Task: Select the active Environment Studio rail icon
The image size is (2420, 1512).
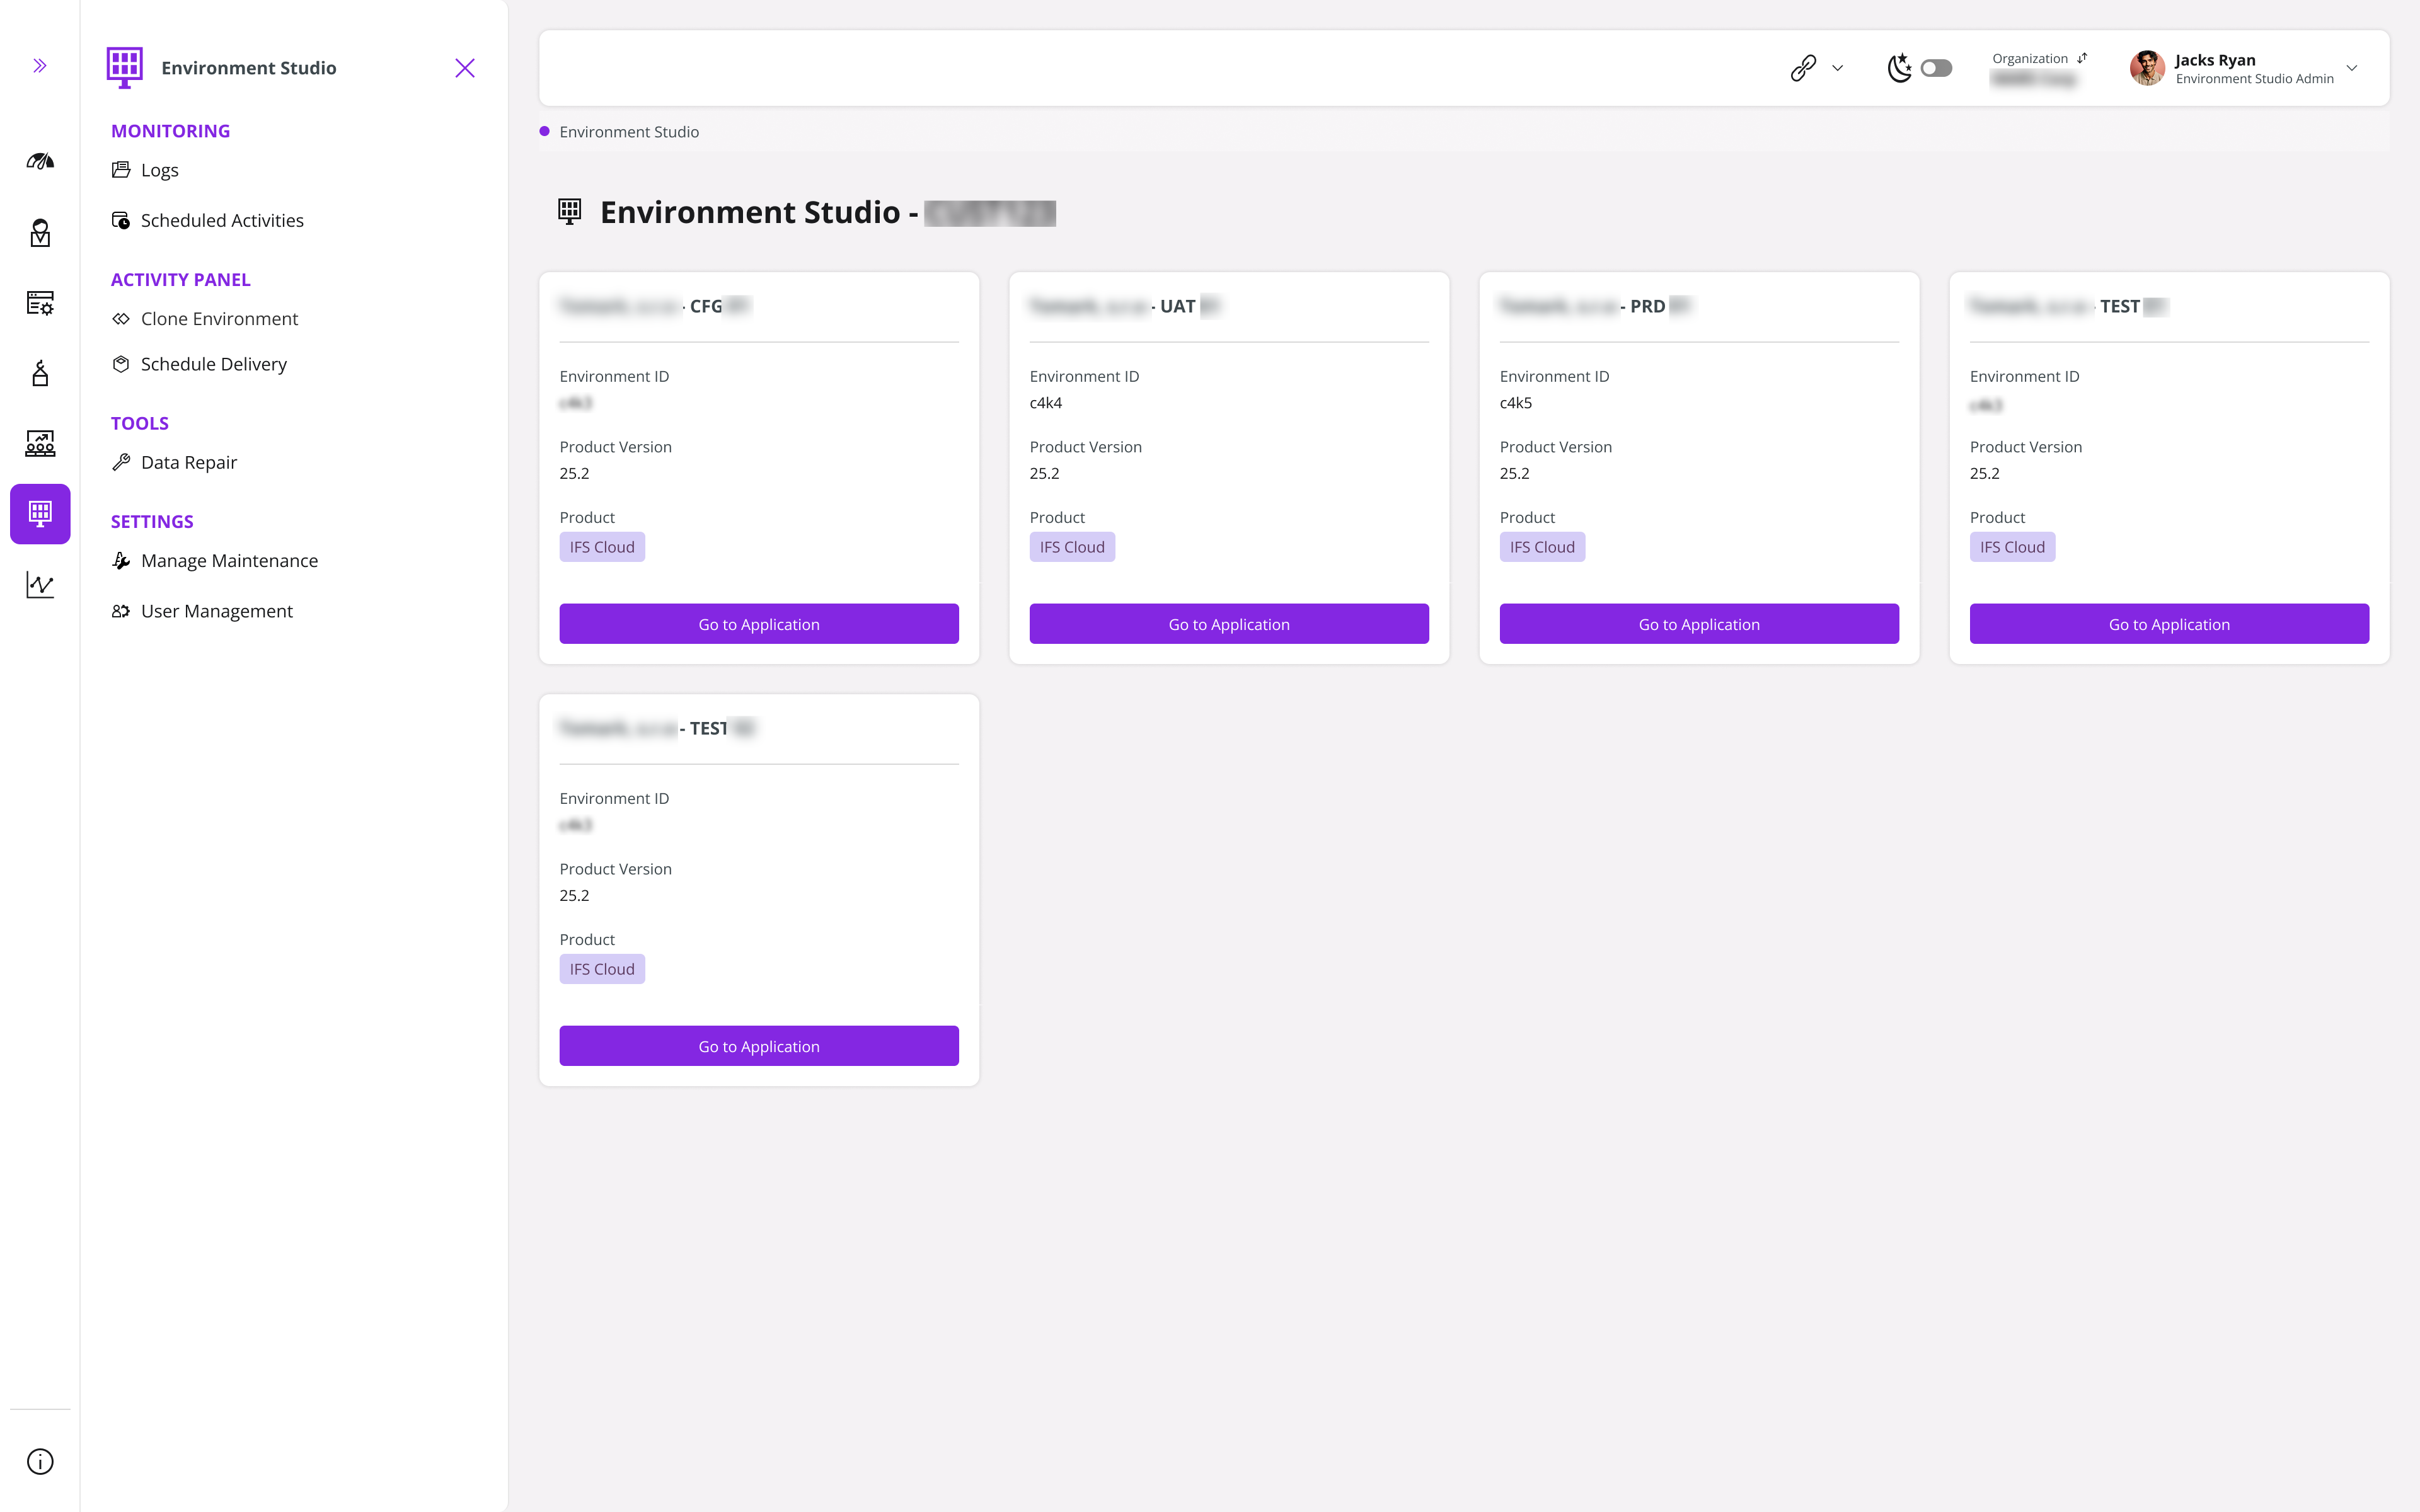Action: click(x=40, y=514)
